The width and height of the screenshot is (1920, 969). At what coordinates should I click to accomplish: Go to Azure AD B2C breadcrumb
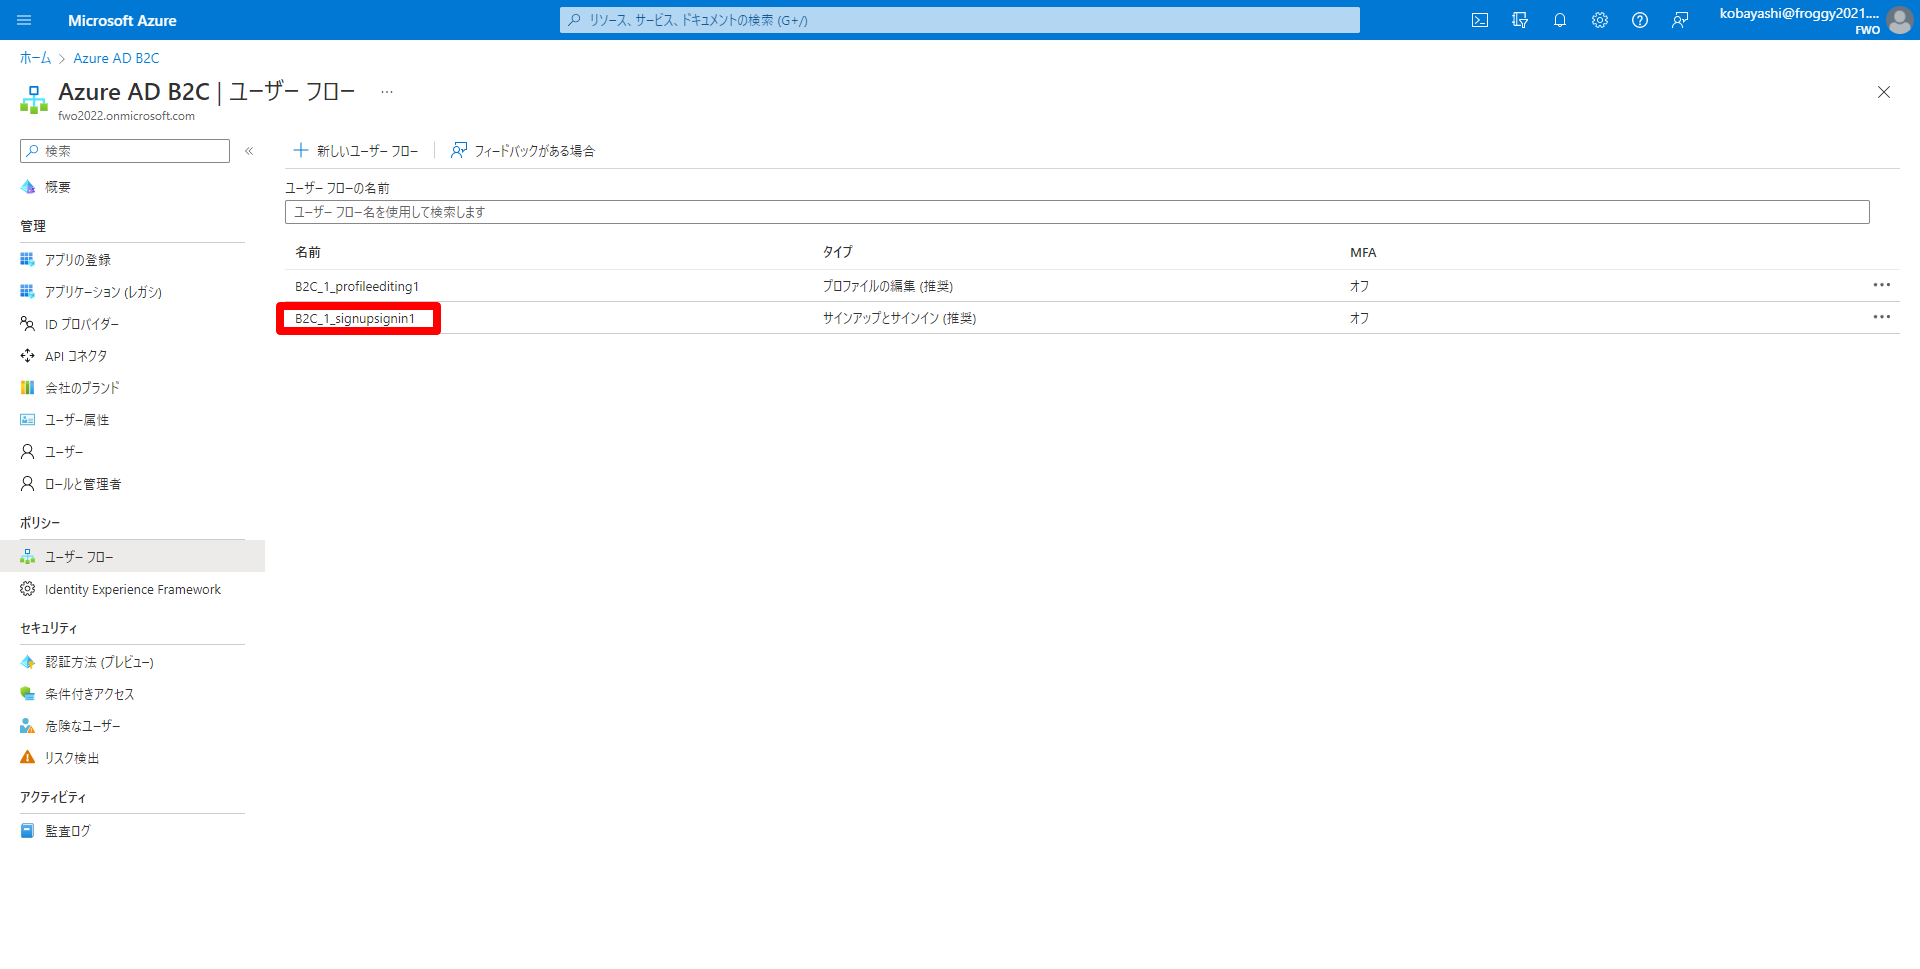coord(116,58)
